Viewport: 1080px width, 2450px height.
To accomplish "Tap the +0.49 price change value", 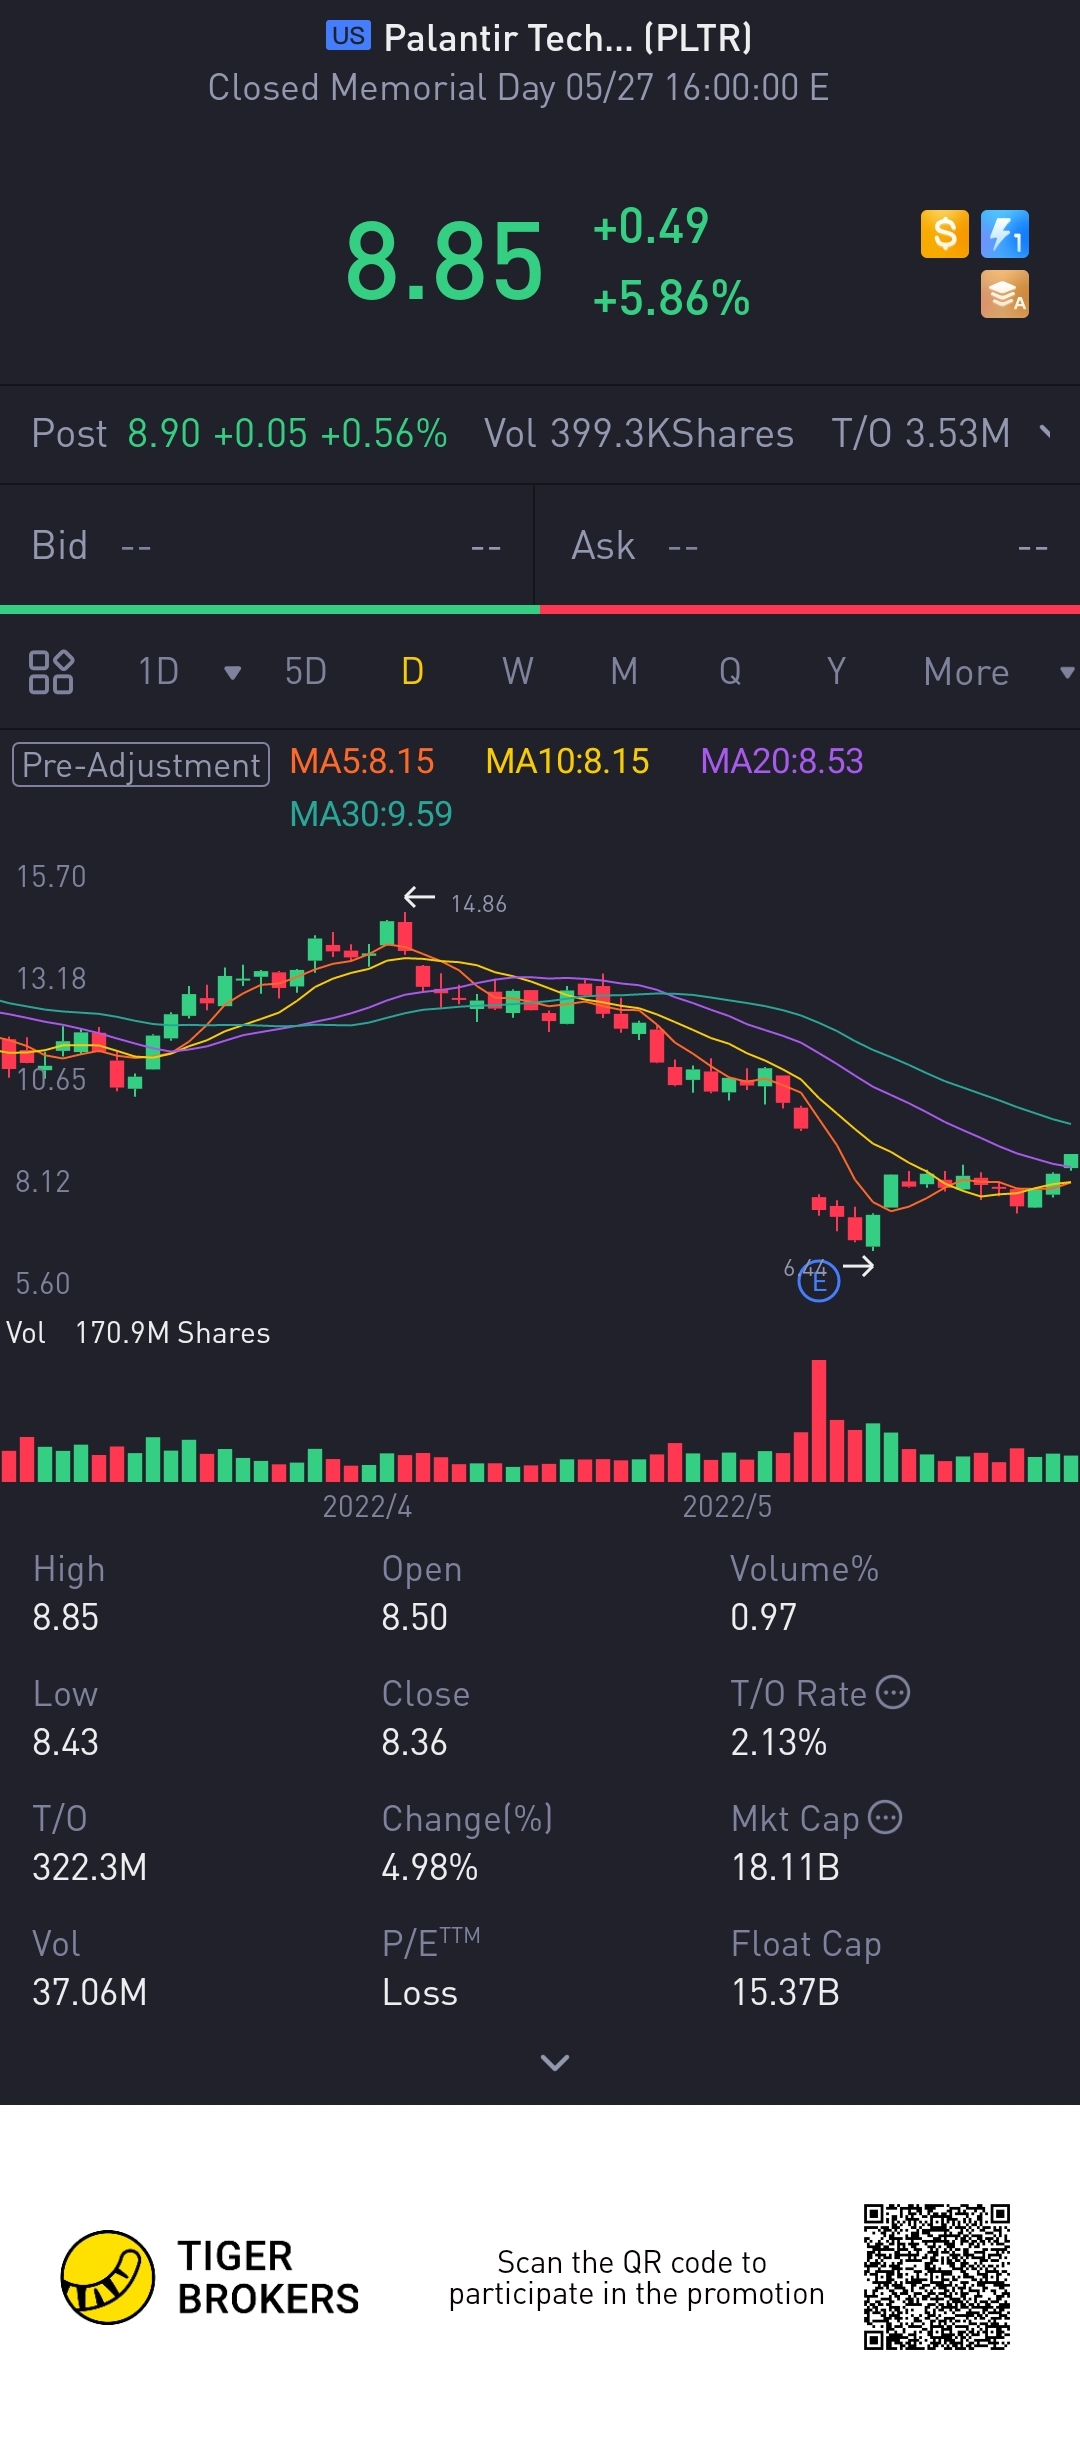I will (x=651, y=226).
